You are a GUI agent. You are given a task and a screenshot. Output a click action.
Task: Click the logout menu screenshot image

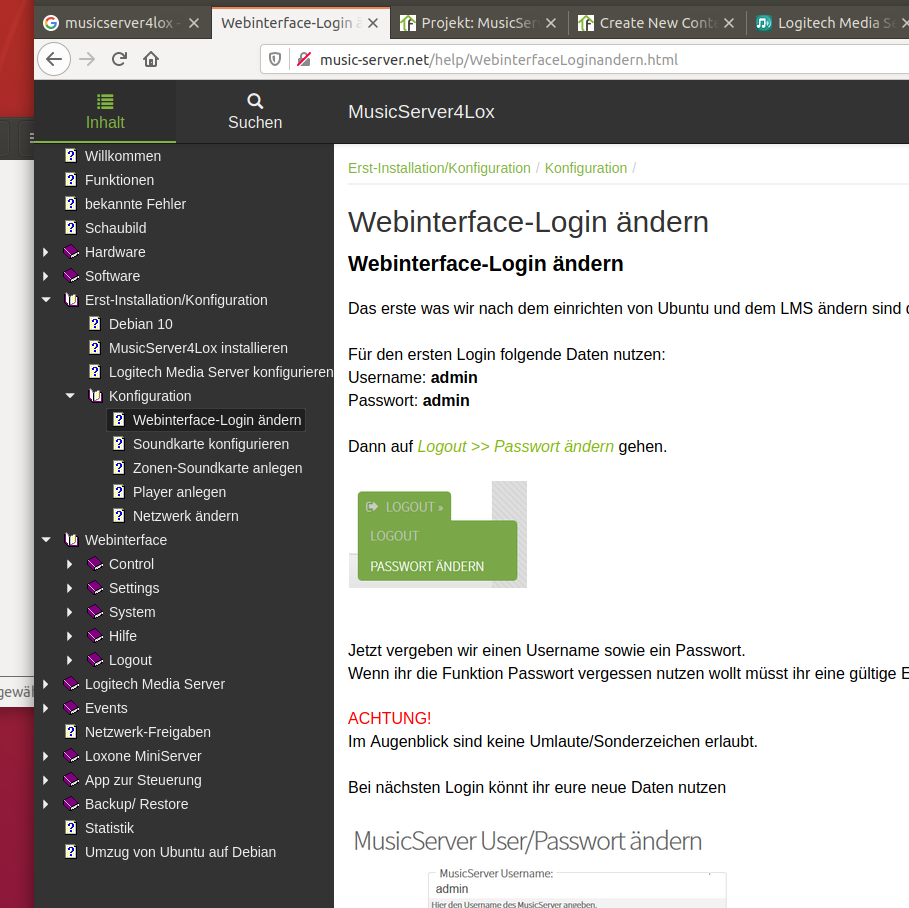tap(438, 534)
